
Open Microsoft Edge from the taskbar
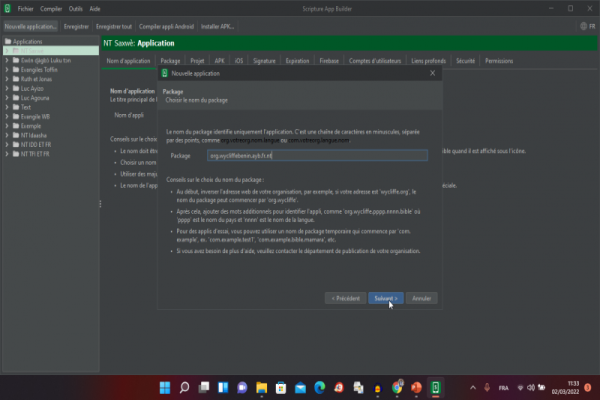pyautogui.click(x=321, y=386)
